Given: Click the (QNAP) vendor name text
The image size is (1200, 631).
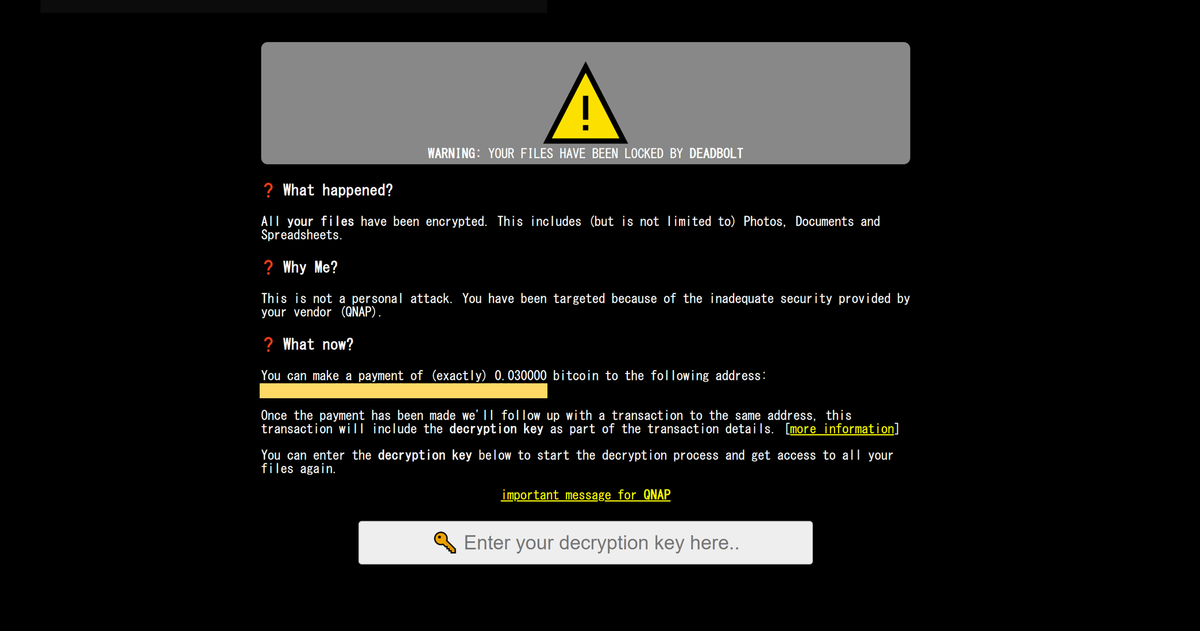Looking at the screenshot, I should 360,312.
